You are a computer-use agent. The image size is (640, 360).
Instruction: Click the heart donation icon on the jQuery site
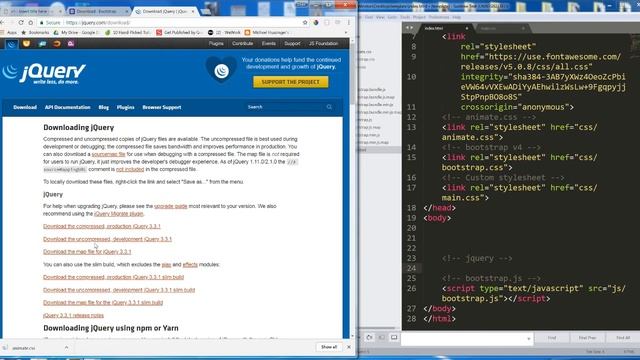(221, 70)
